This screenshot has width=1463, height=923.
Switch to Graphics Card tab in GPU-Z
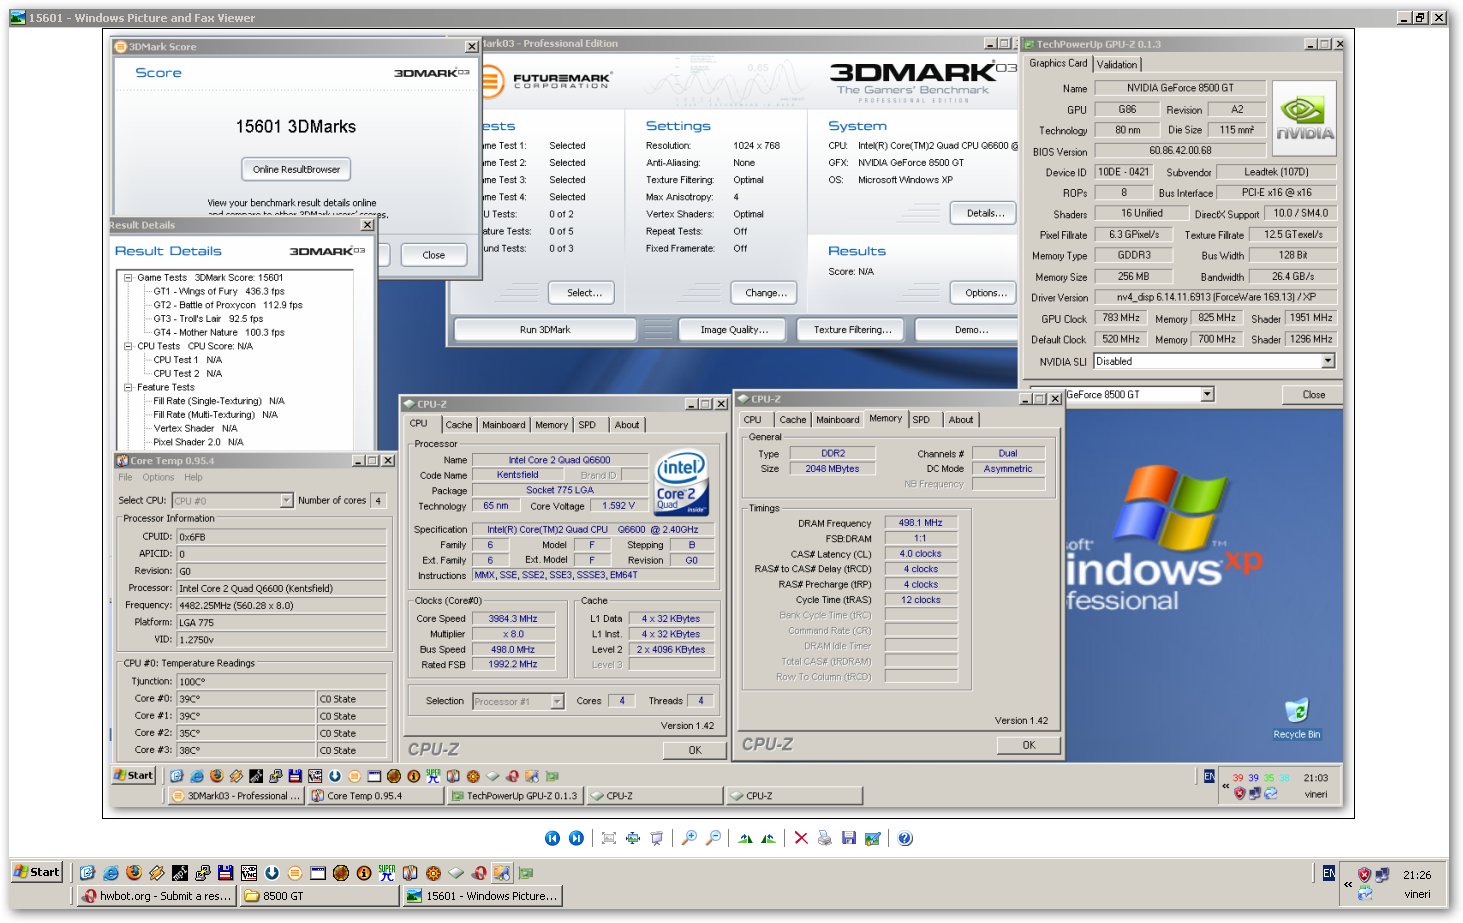1058,63
